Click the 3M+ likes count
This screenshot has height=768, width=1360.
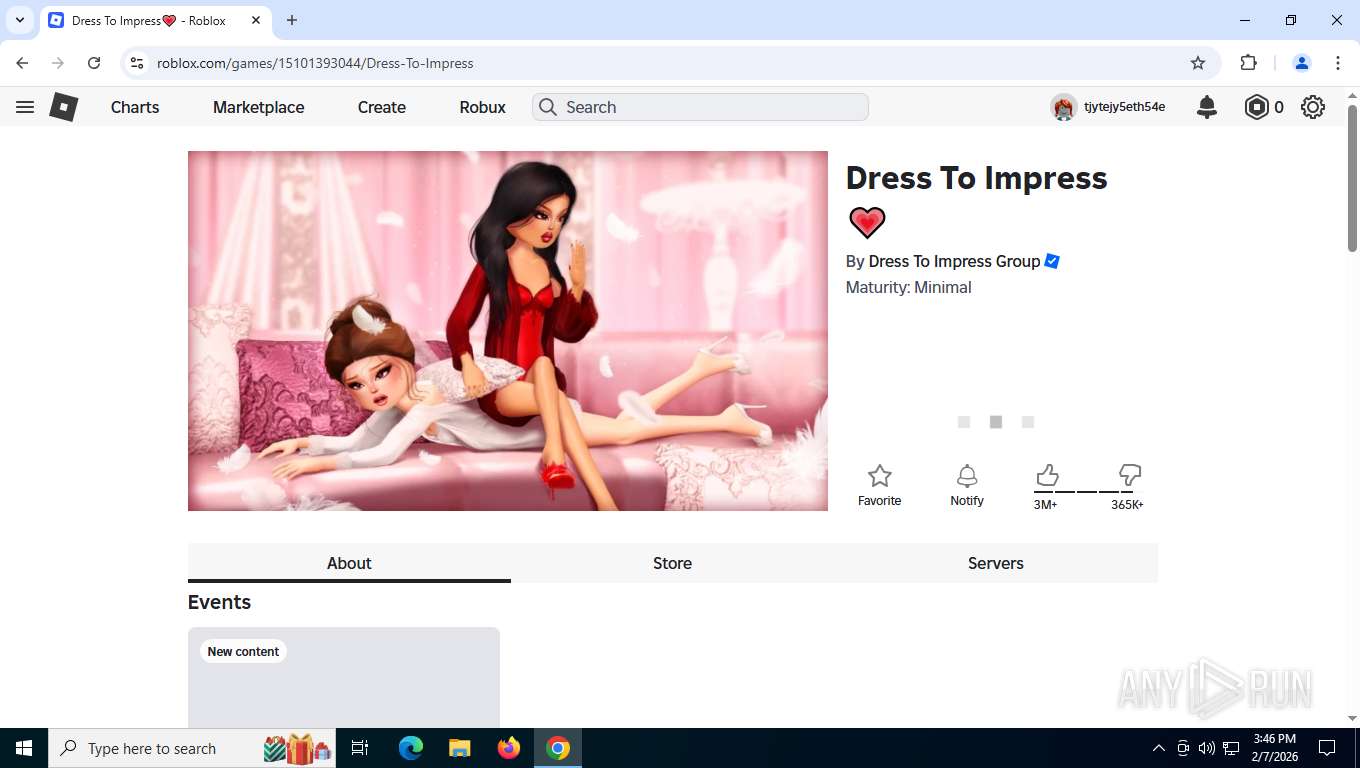point(1045,505)
